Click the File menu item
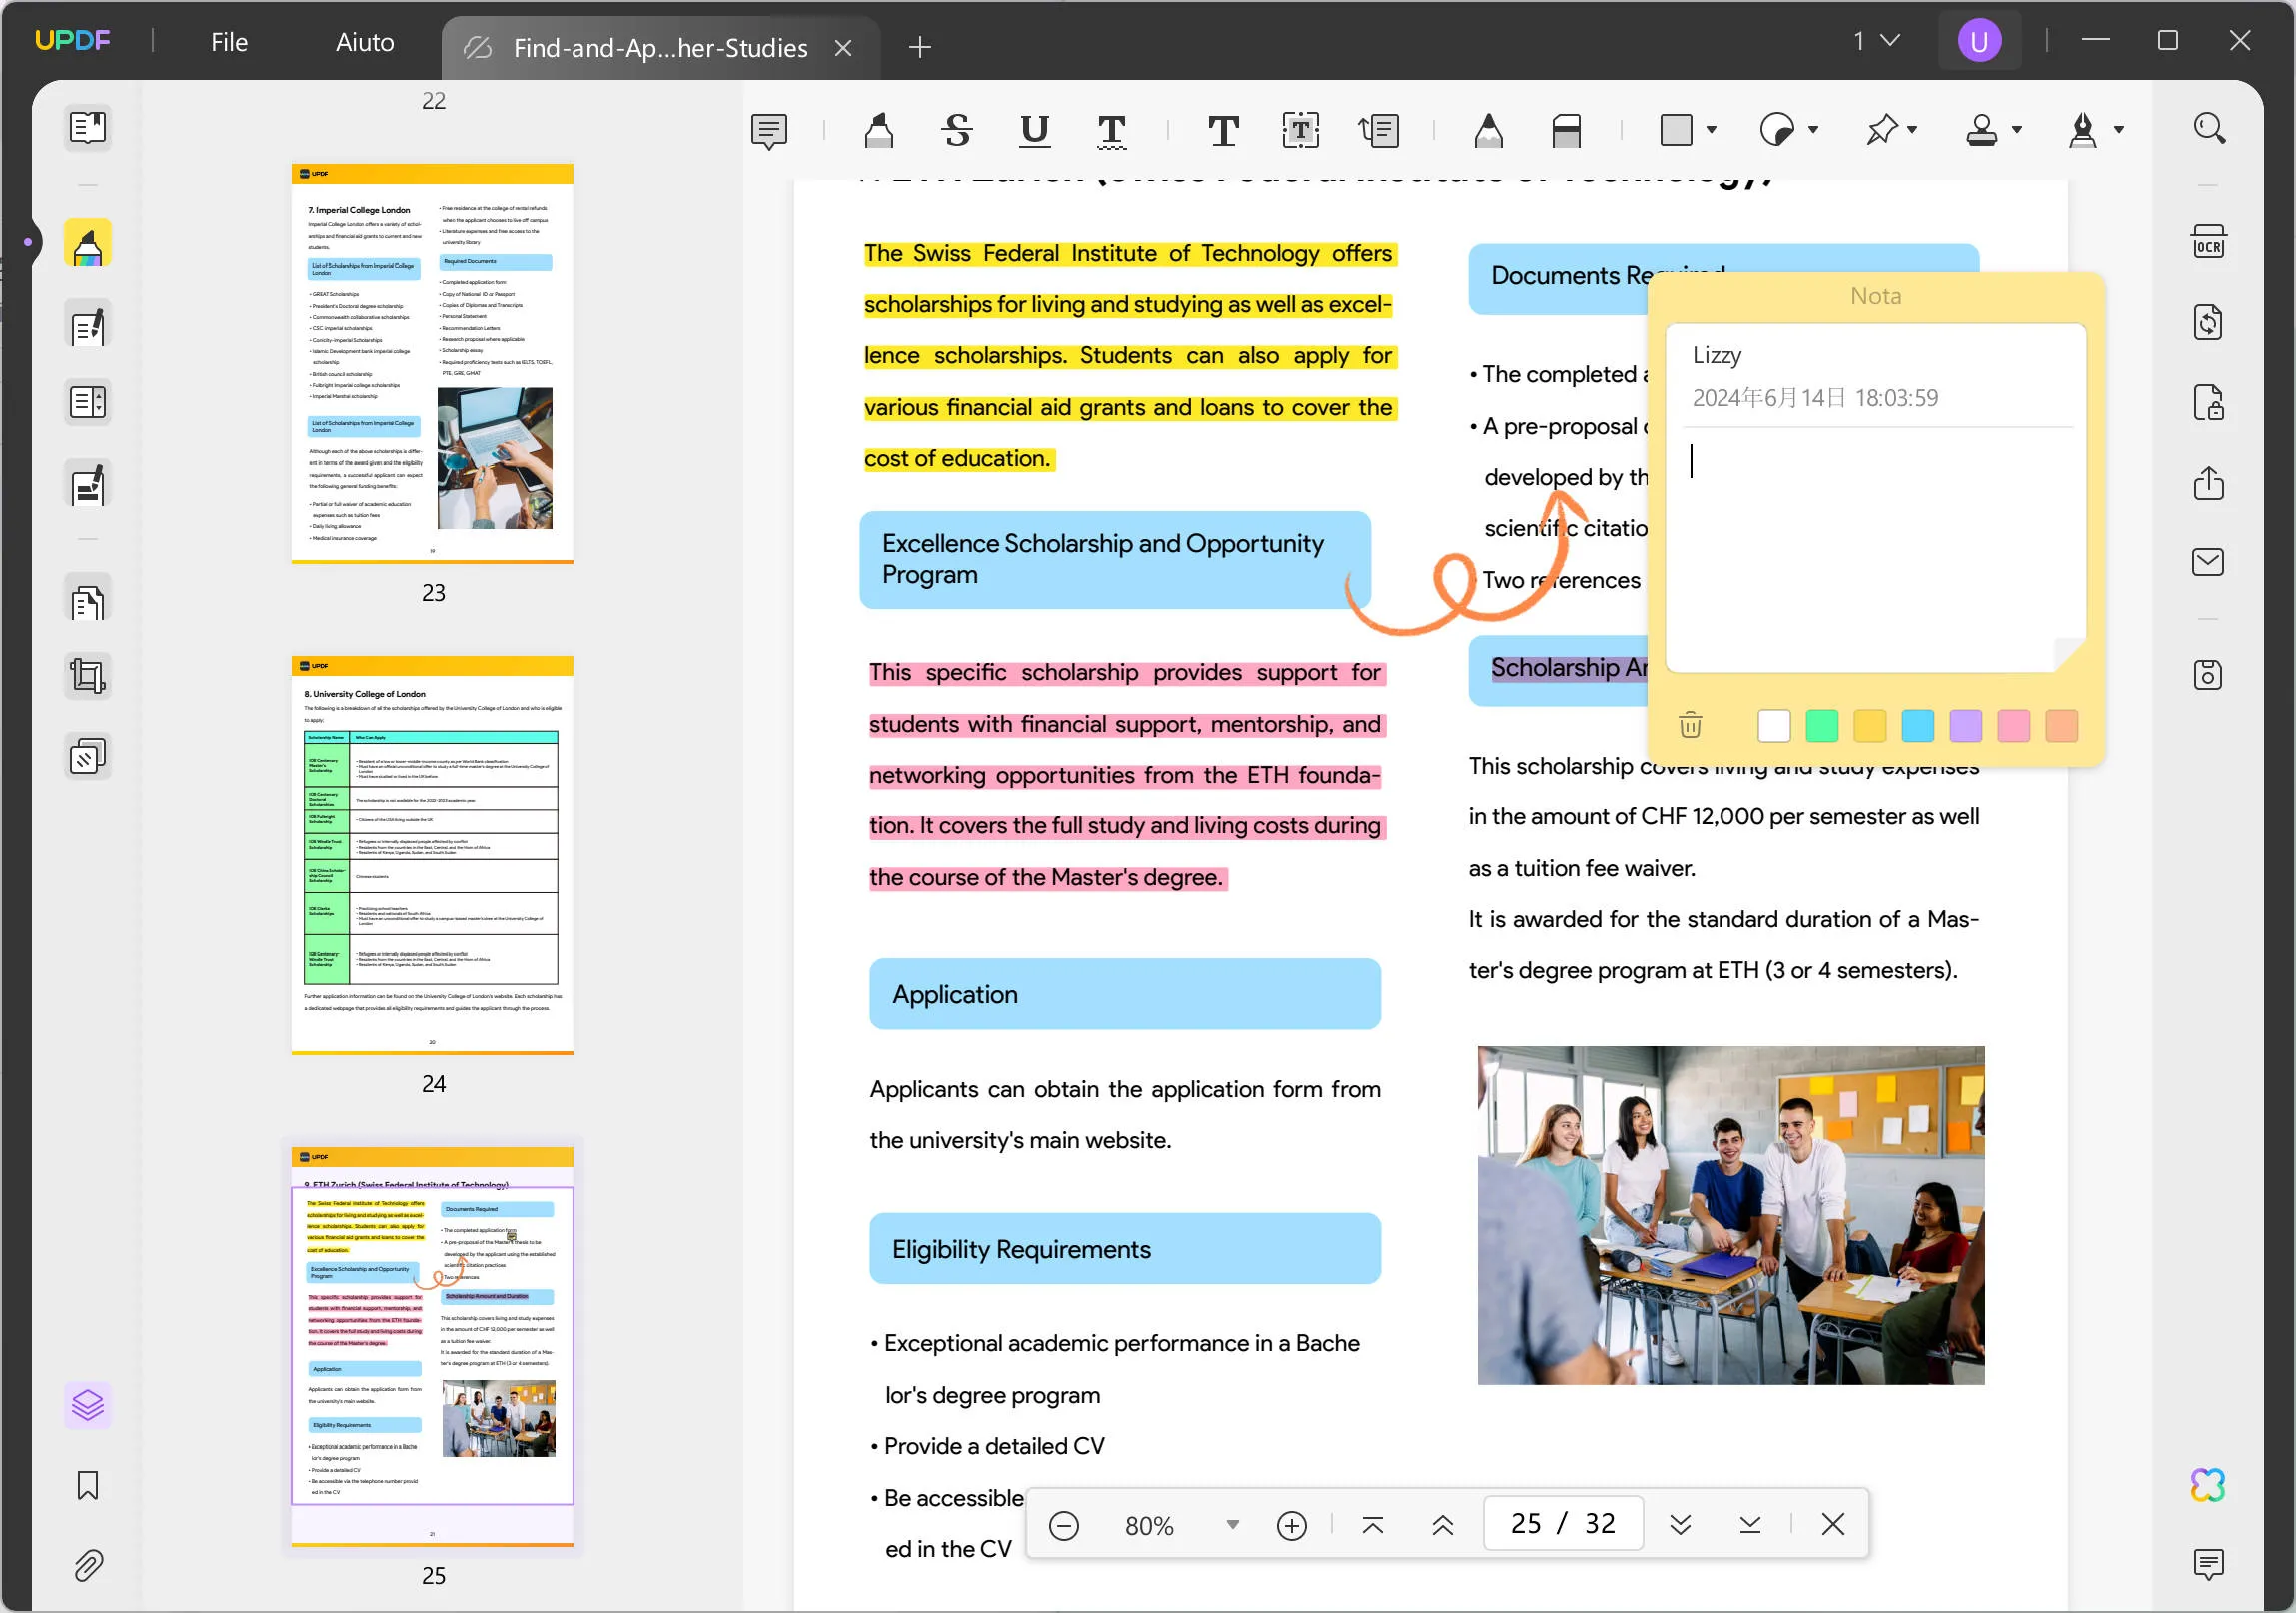The image size is (2296, 1613). [x=230, y=44]
